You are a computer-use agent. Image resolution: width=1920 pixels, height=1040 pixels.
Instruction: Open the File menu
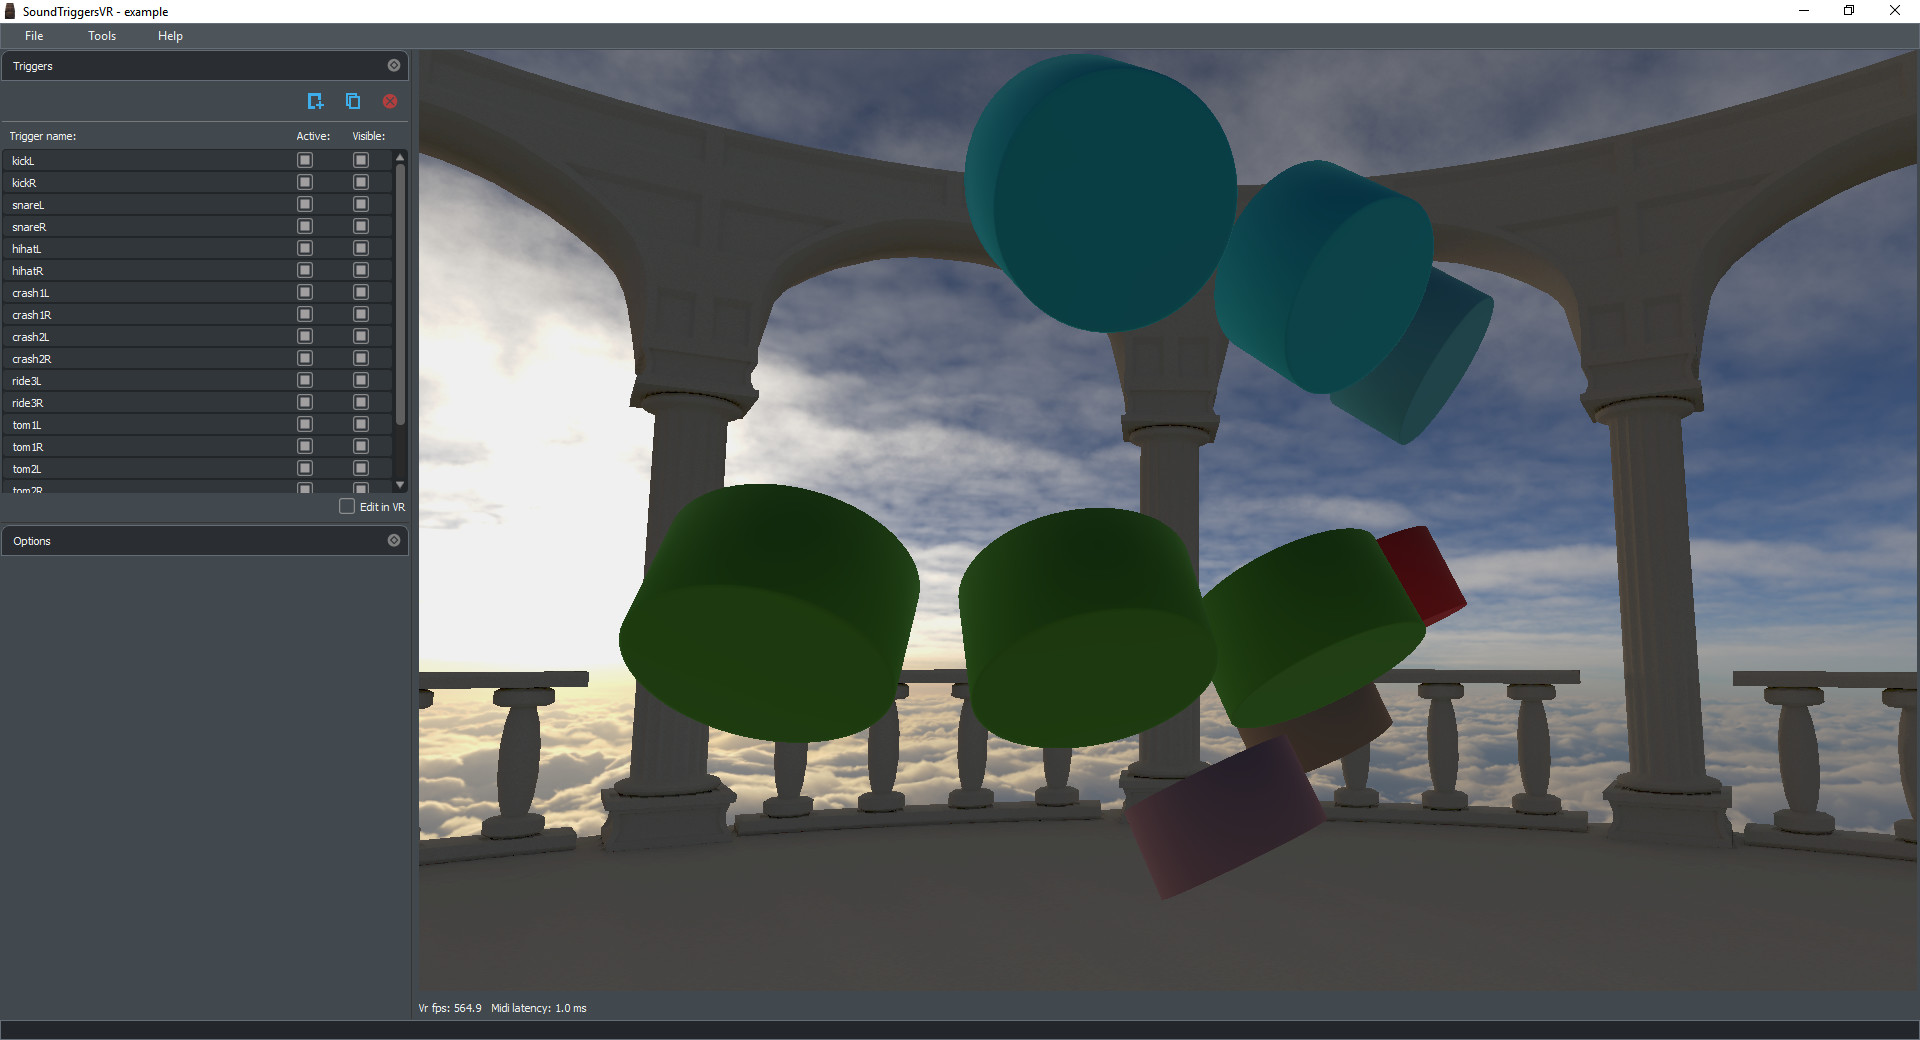[34, 36]
